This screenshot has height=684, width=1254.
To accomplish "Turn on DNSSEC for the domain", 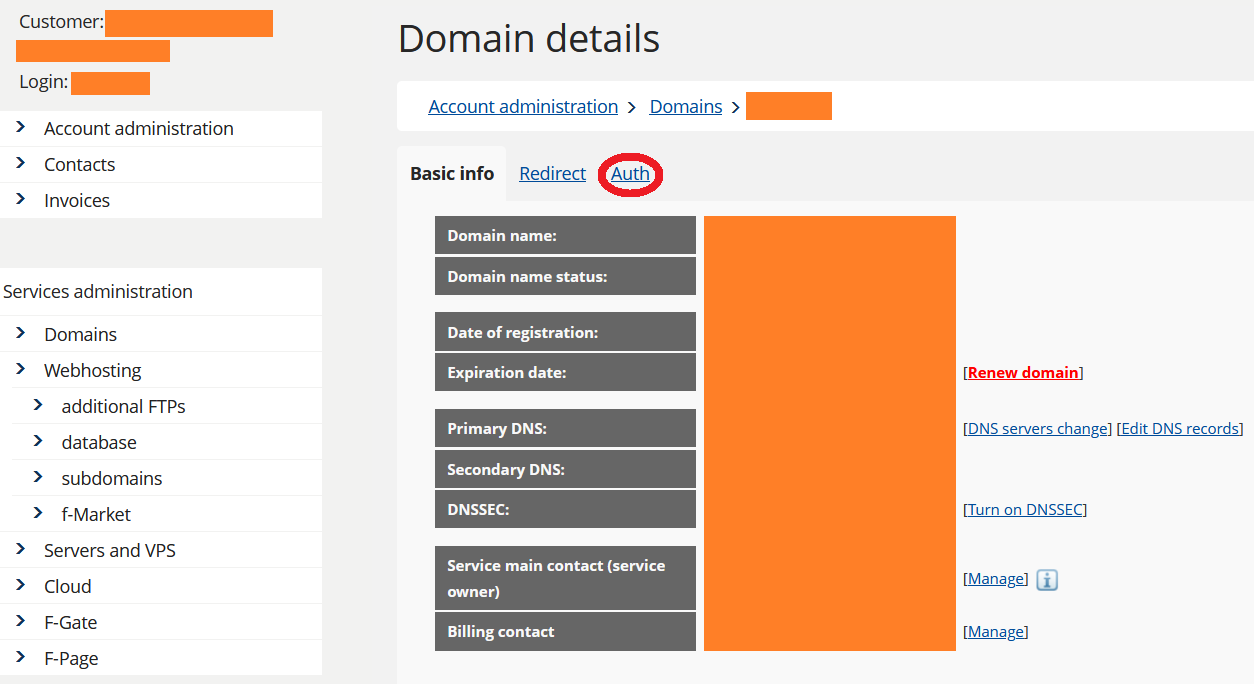I will coord(1025,510).
